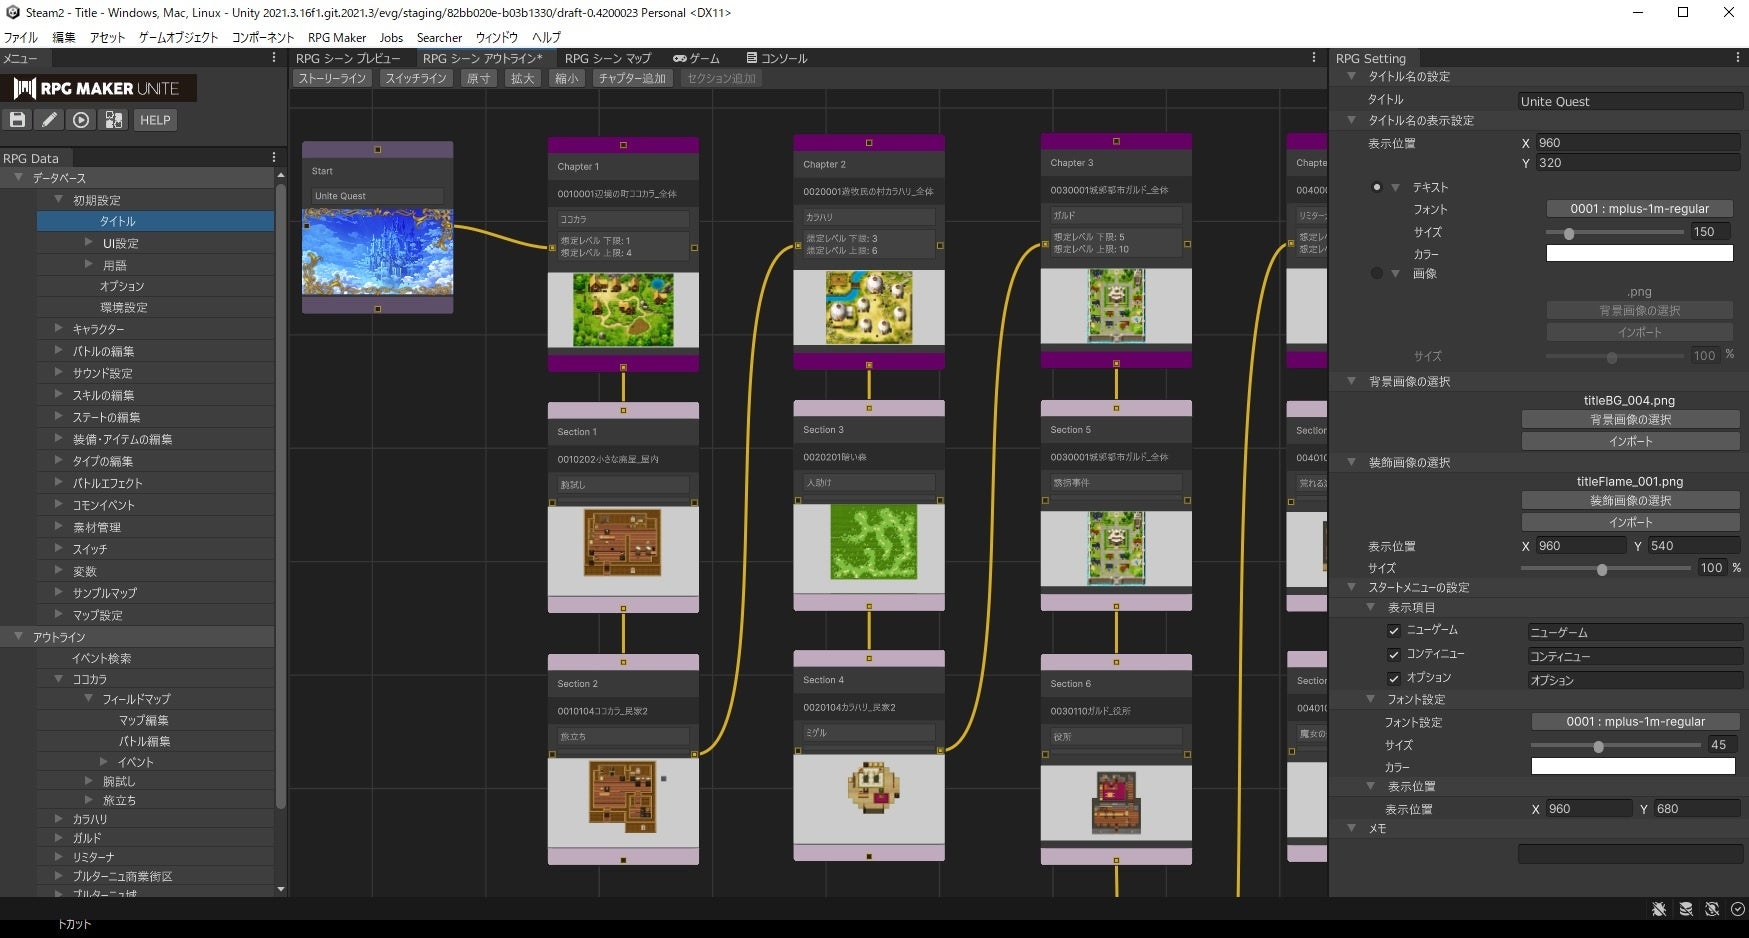Select the テキスト radio button
This screenshot has width=1749, height=938.
(1377, 187)
